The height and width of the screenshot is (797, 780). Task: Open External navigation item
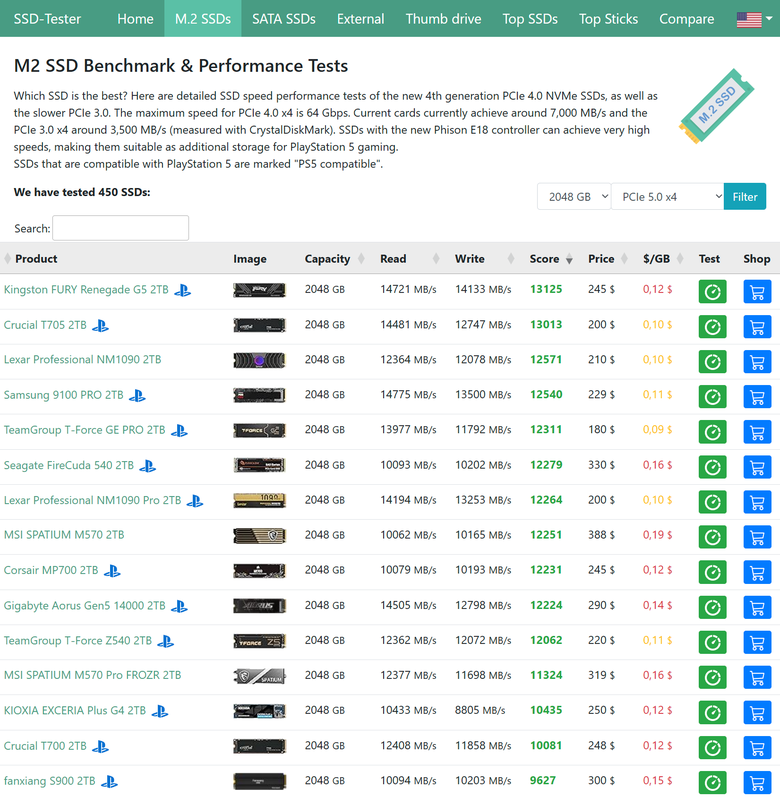pos(360,19)
